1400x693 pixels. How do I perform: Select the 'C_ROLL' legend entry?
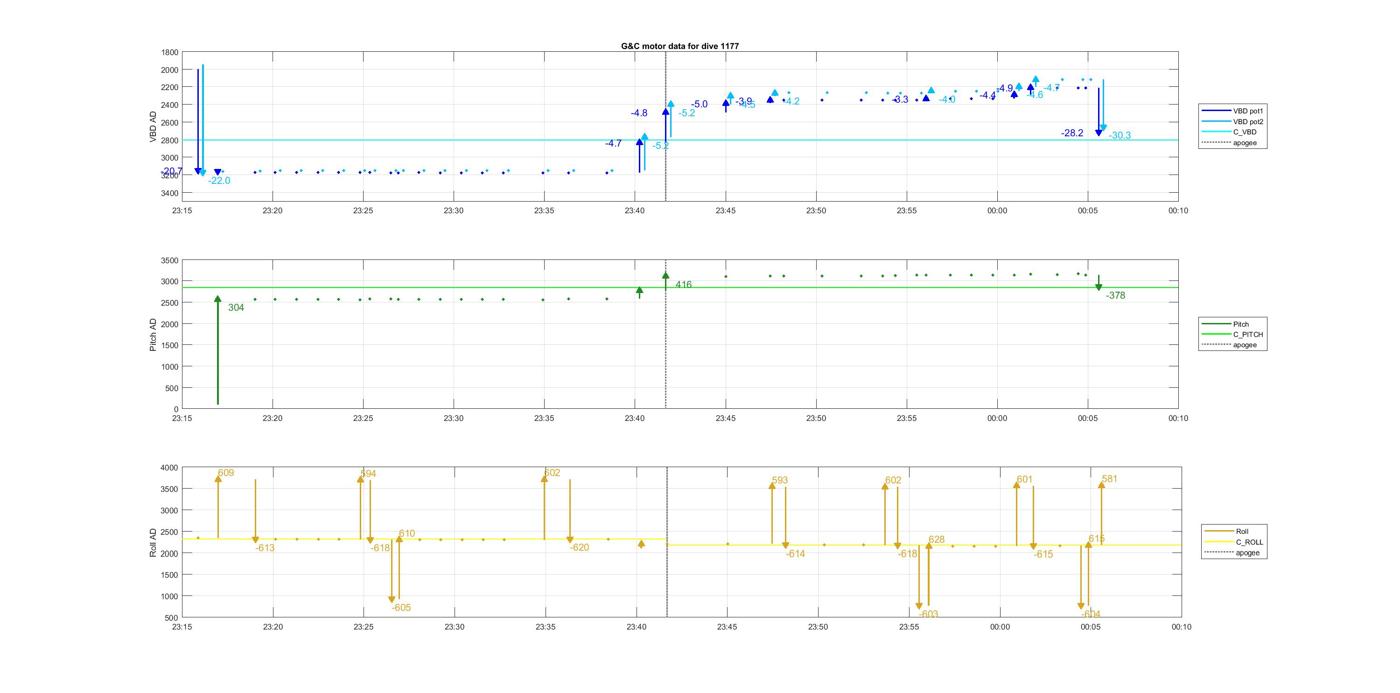point(1236,542)
